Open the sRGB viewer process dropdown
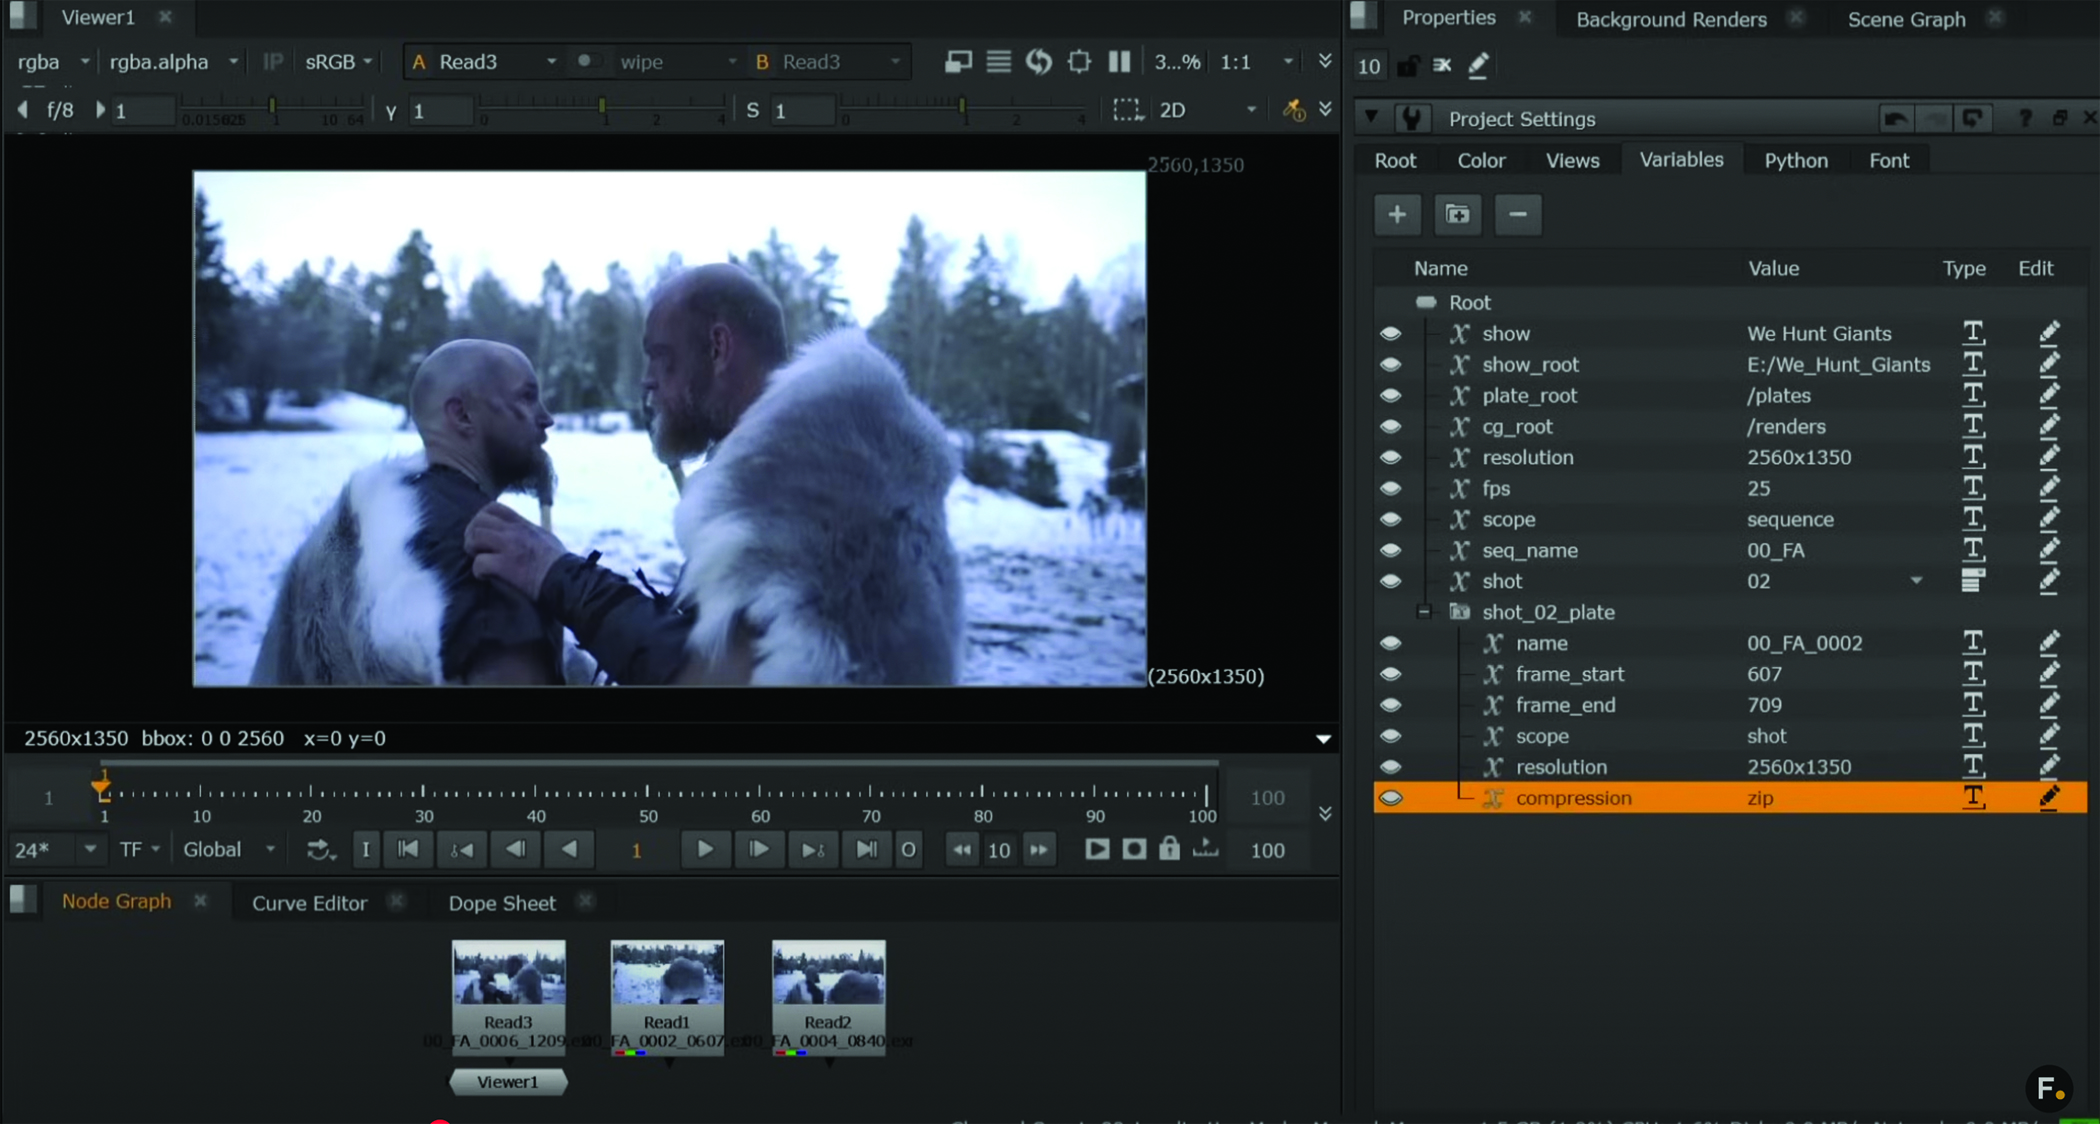 tap(339, 62)
